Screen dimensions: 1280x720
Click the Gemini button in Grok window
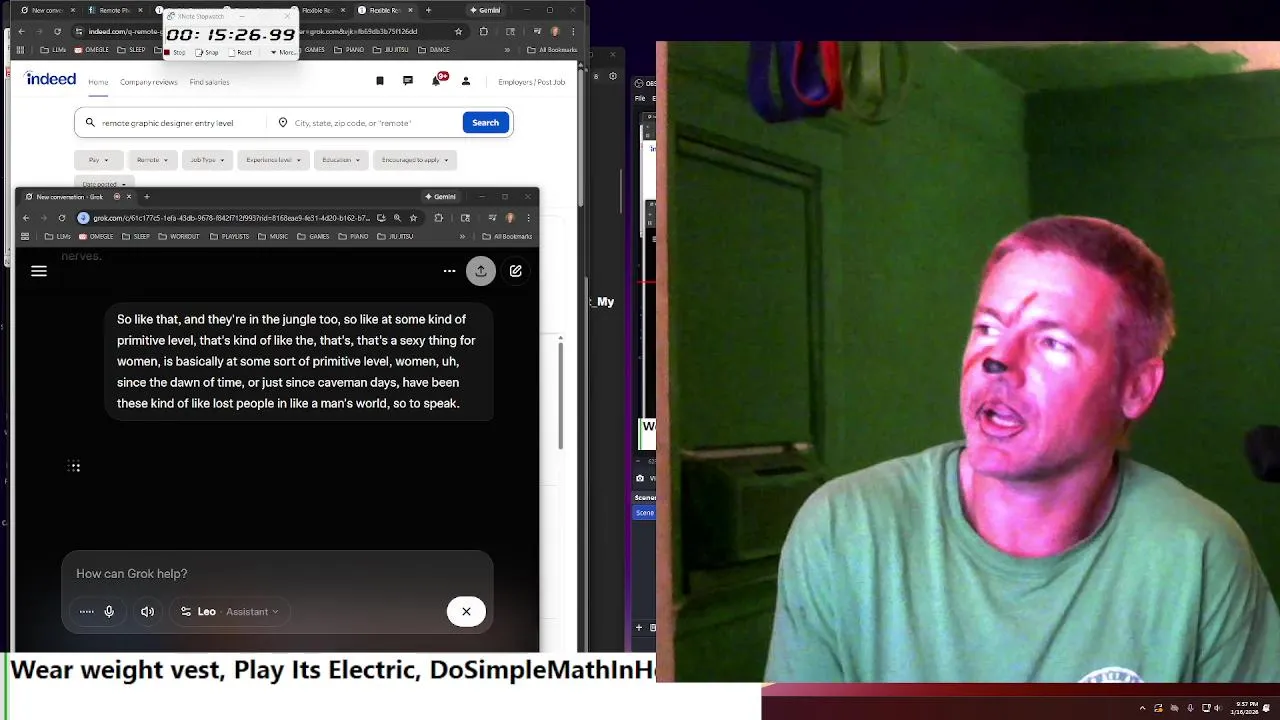point(441,197)
